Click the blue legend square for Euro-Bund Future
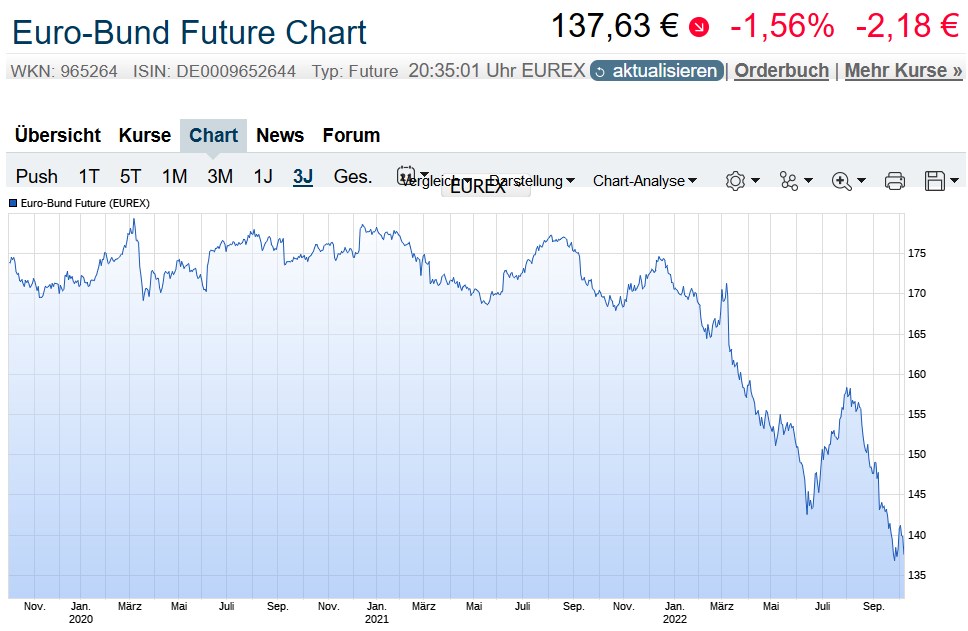The width and height of the screenshot is (968, 631). (12, 203)
